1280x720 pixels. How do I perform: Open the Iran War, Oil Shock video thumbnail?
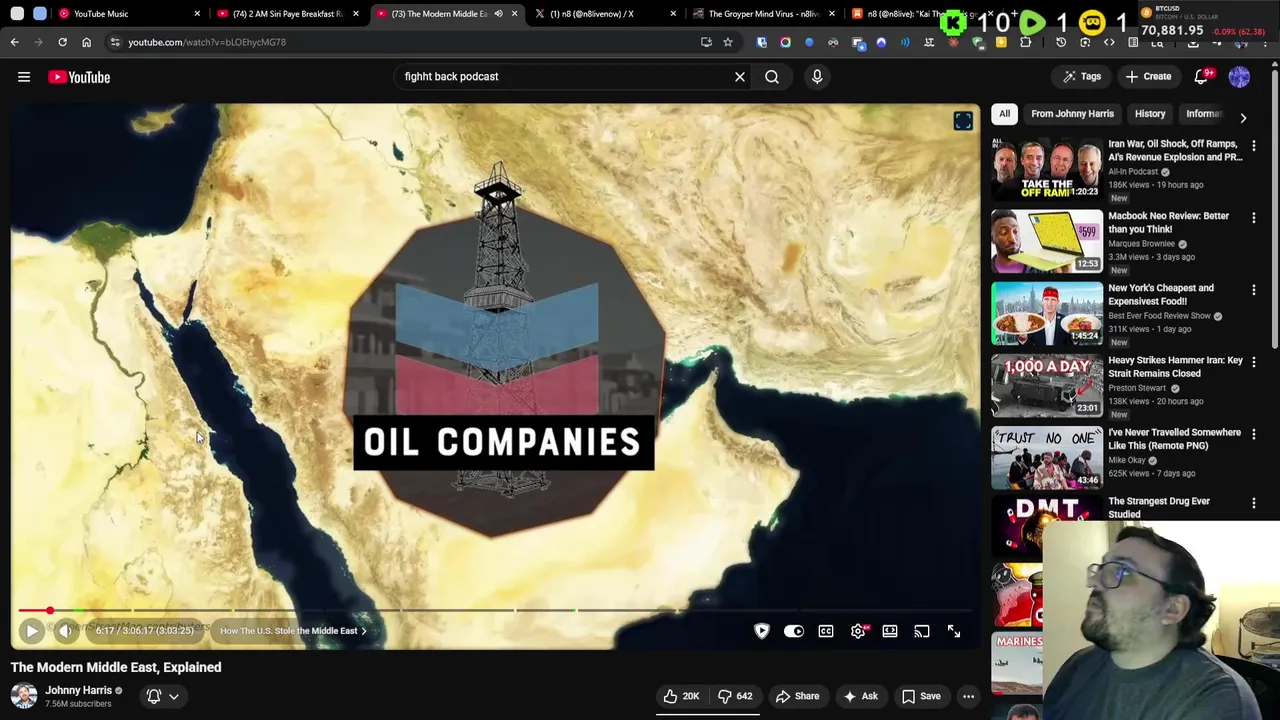[1046, 168]
